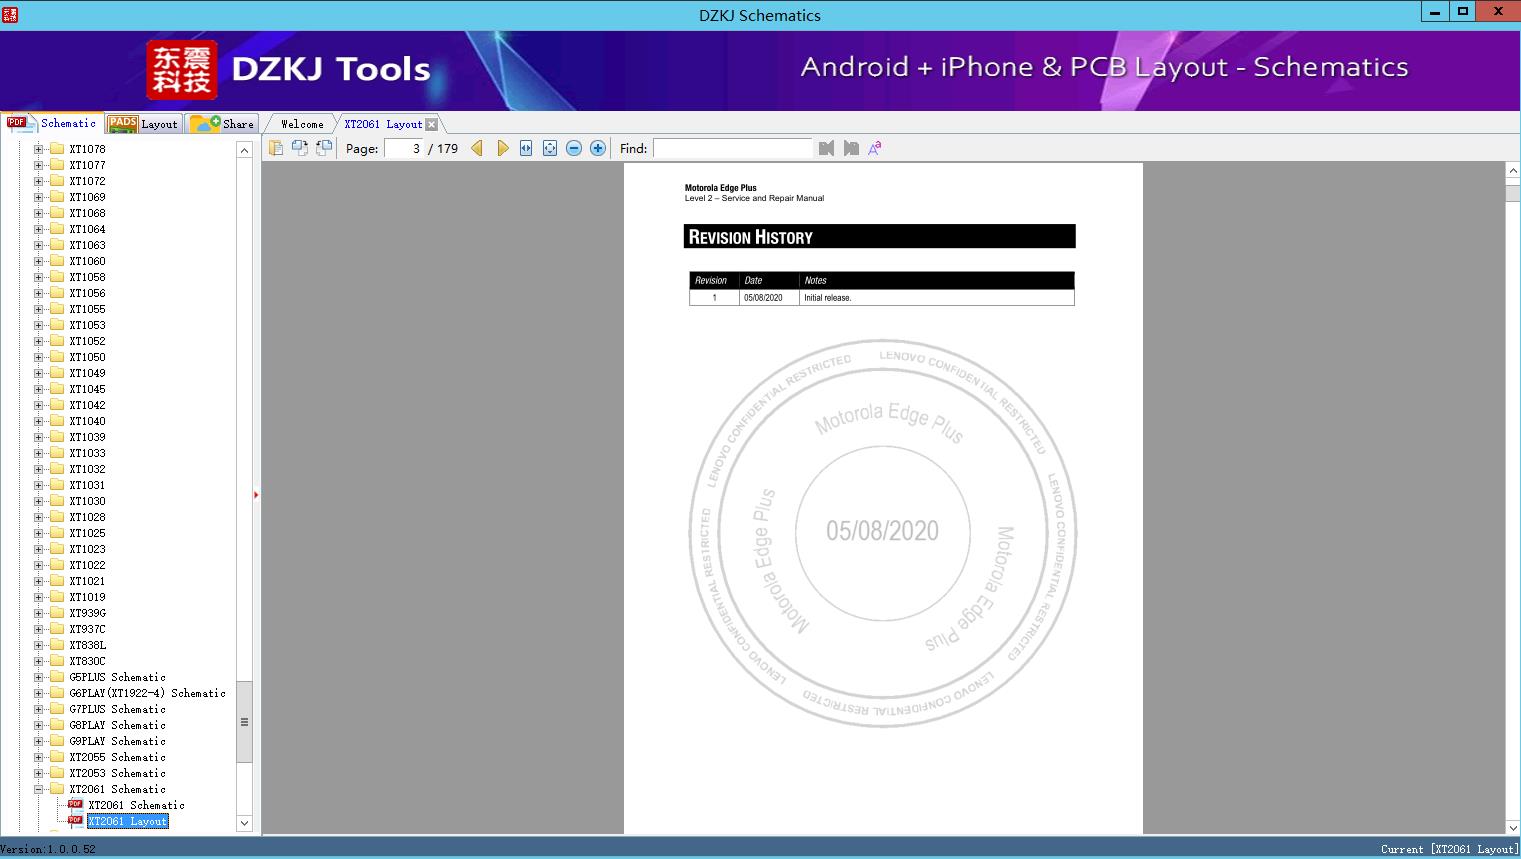
Task: Click the XT1023 folder icon
Action: pos(57,549)
